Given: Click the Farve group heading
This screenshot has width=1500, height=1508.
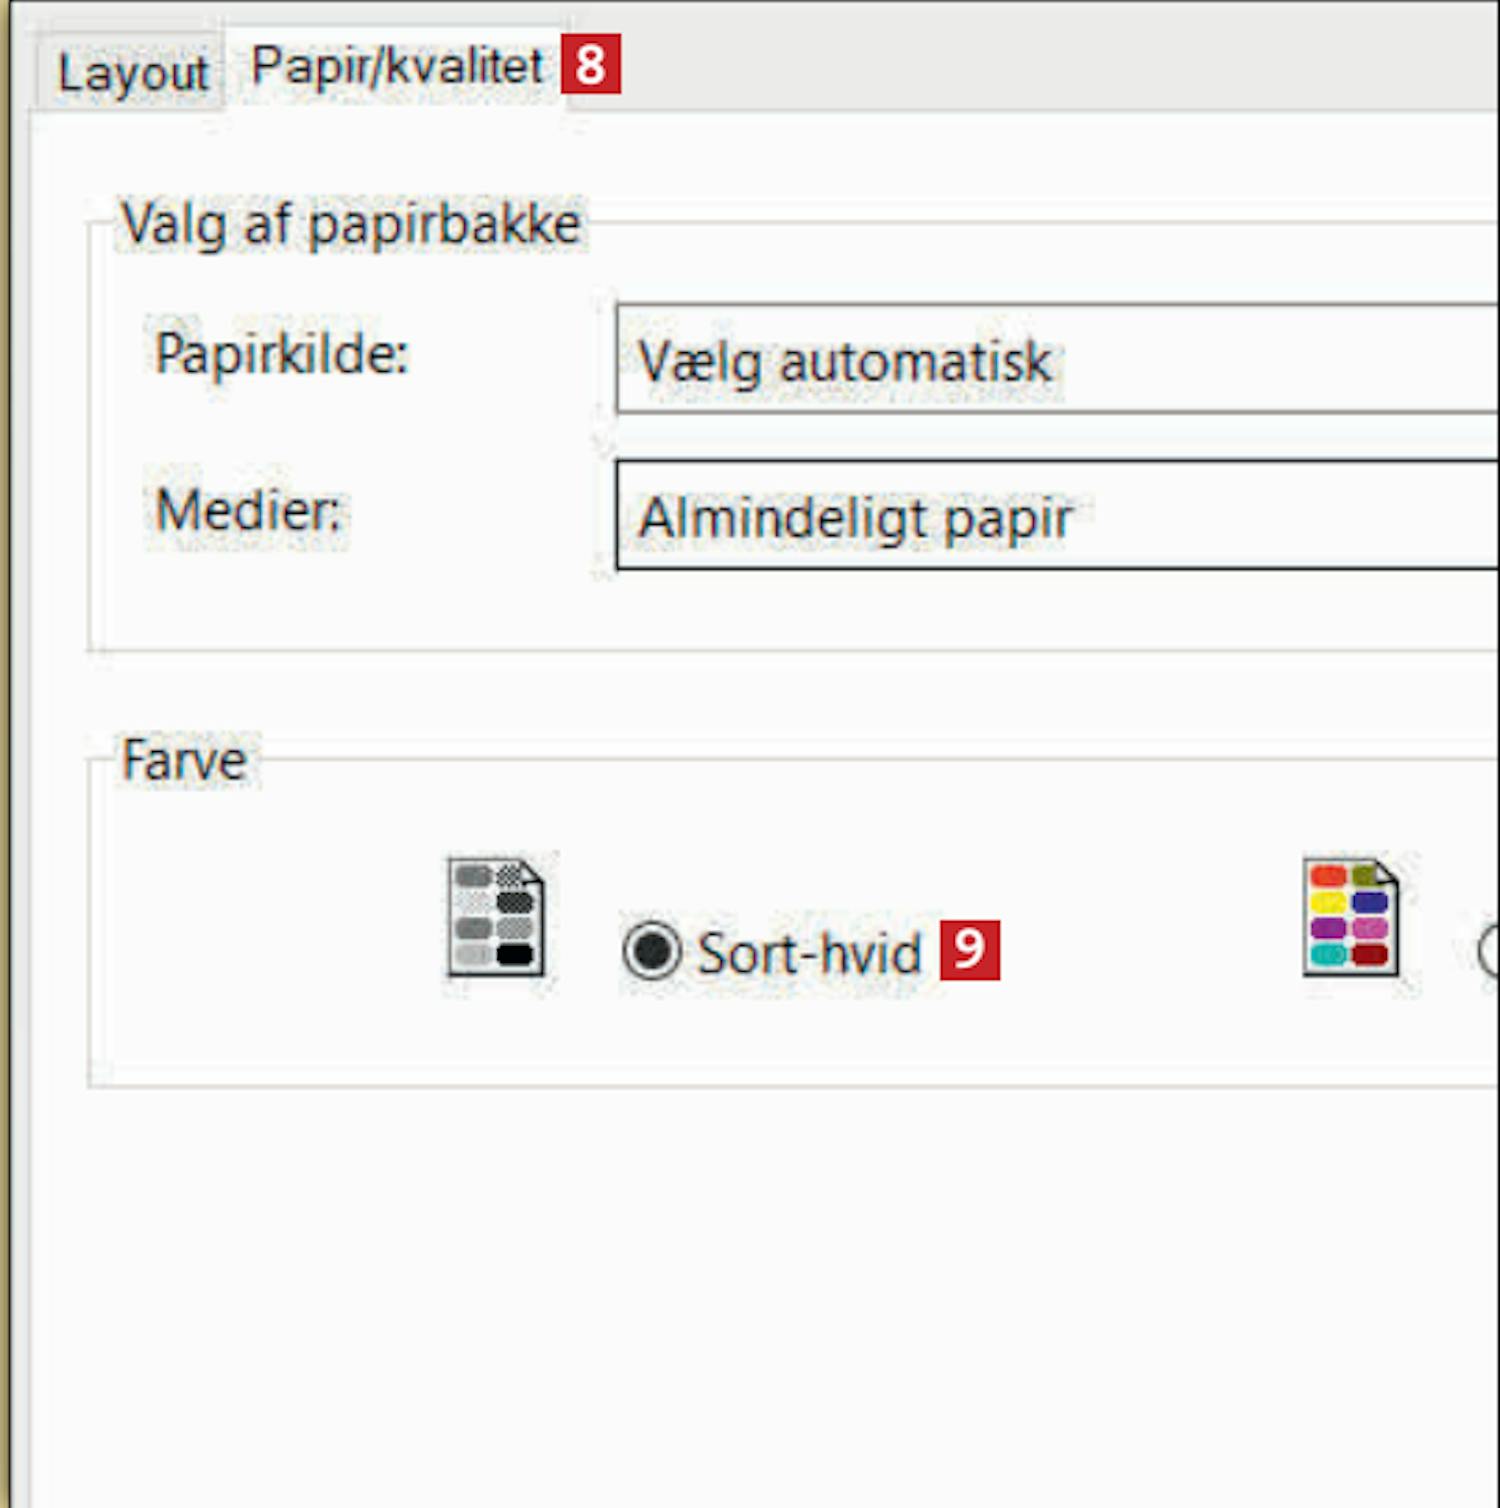Looking at the screenshot, I should (x=184, y=760).
